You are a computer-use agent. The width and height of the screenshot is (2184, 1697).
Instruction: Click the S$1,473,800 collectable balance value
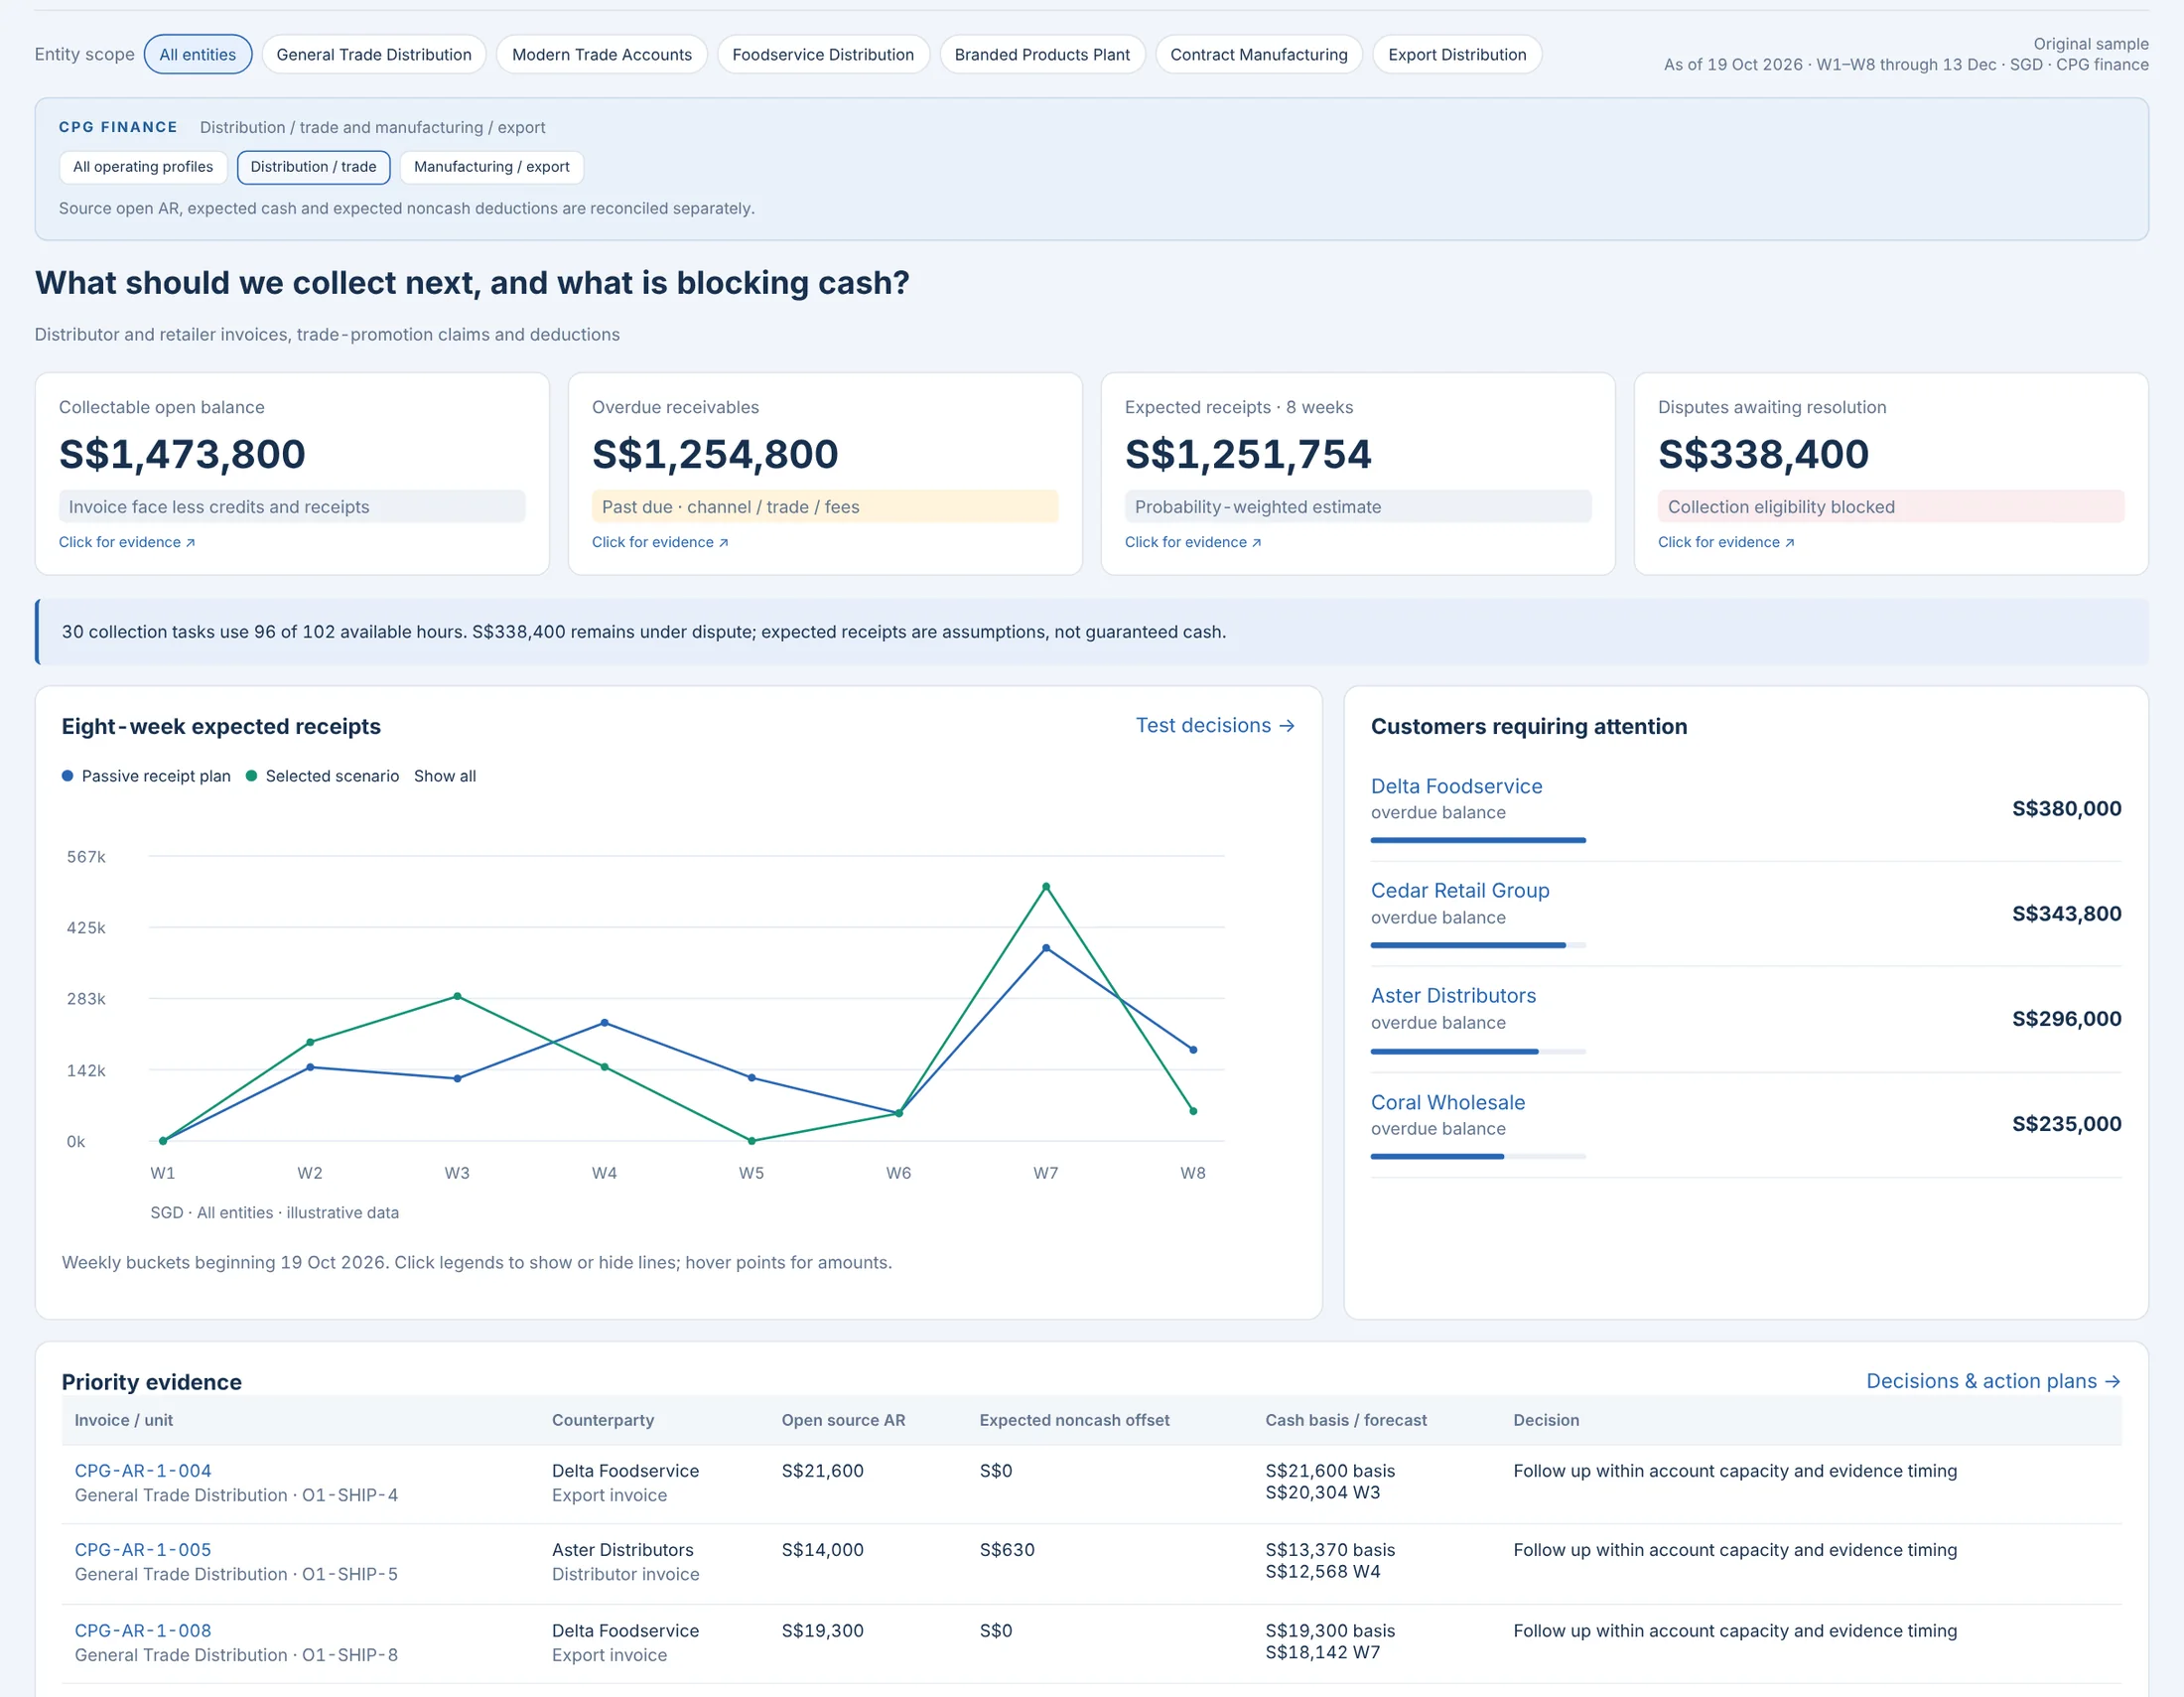[x=182, y=454]
